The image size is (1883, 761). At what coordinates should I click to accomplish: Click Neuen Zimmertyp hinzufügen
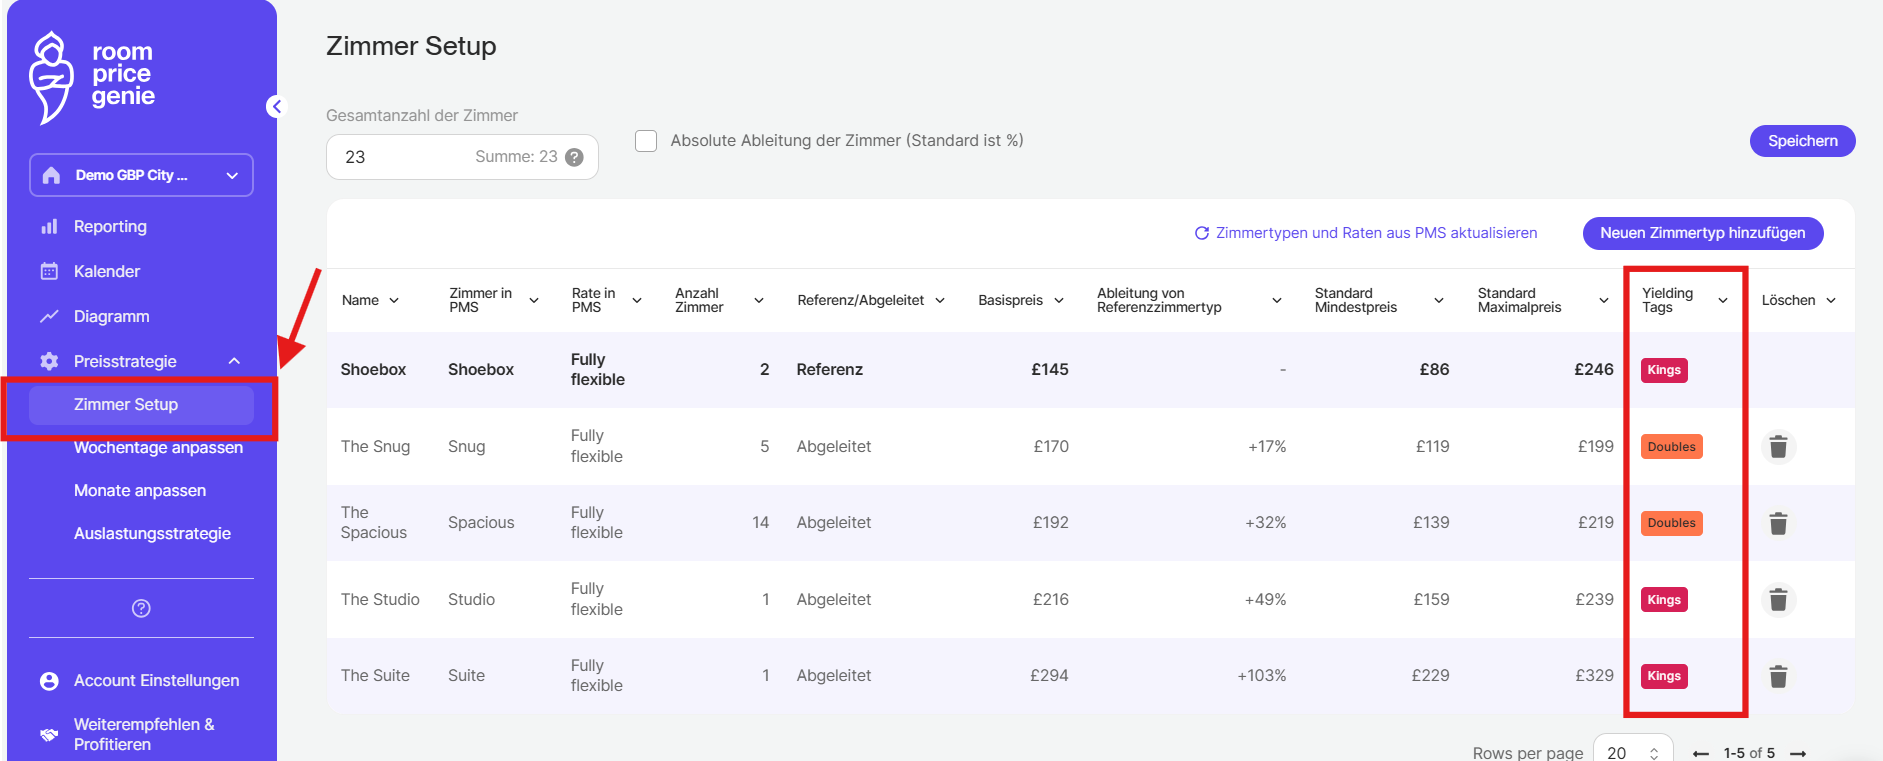tap(1702, 233)
